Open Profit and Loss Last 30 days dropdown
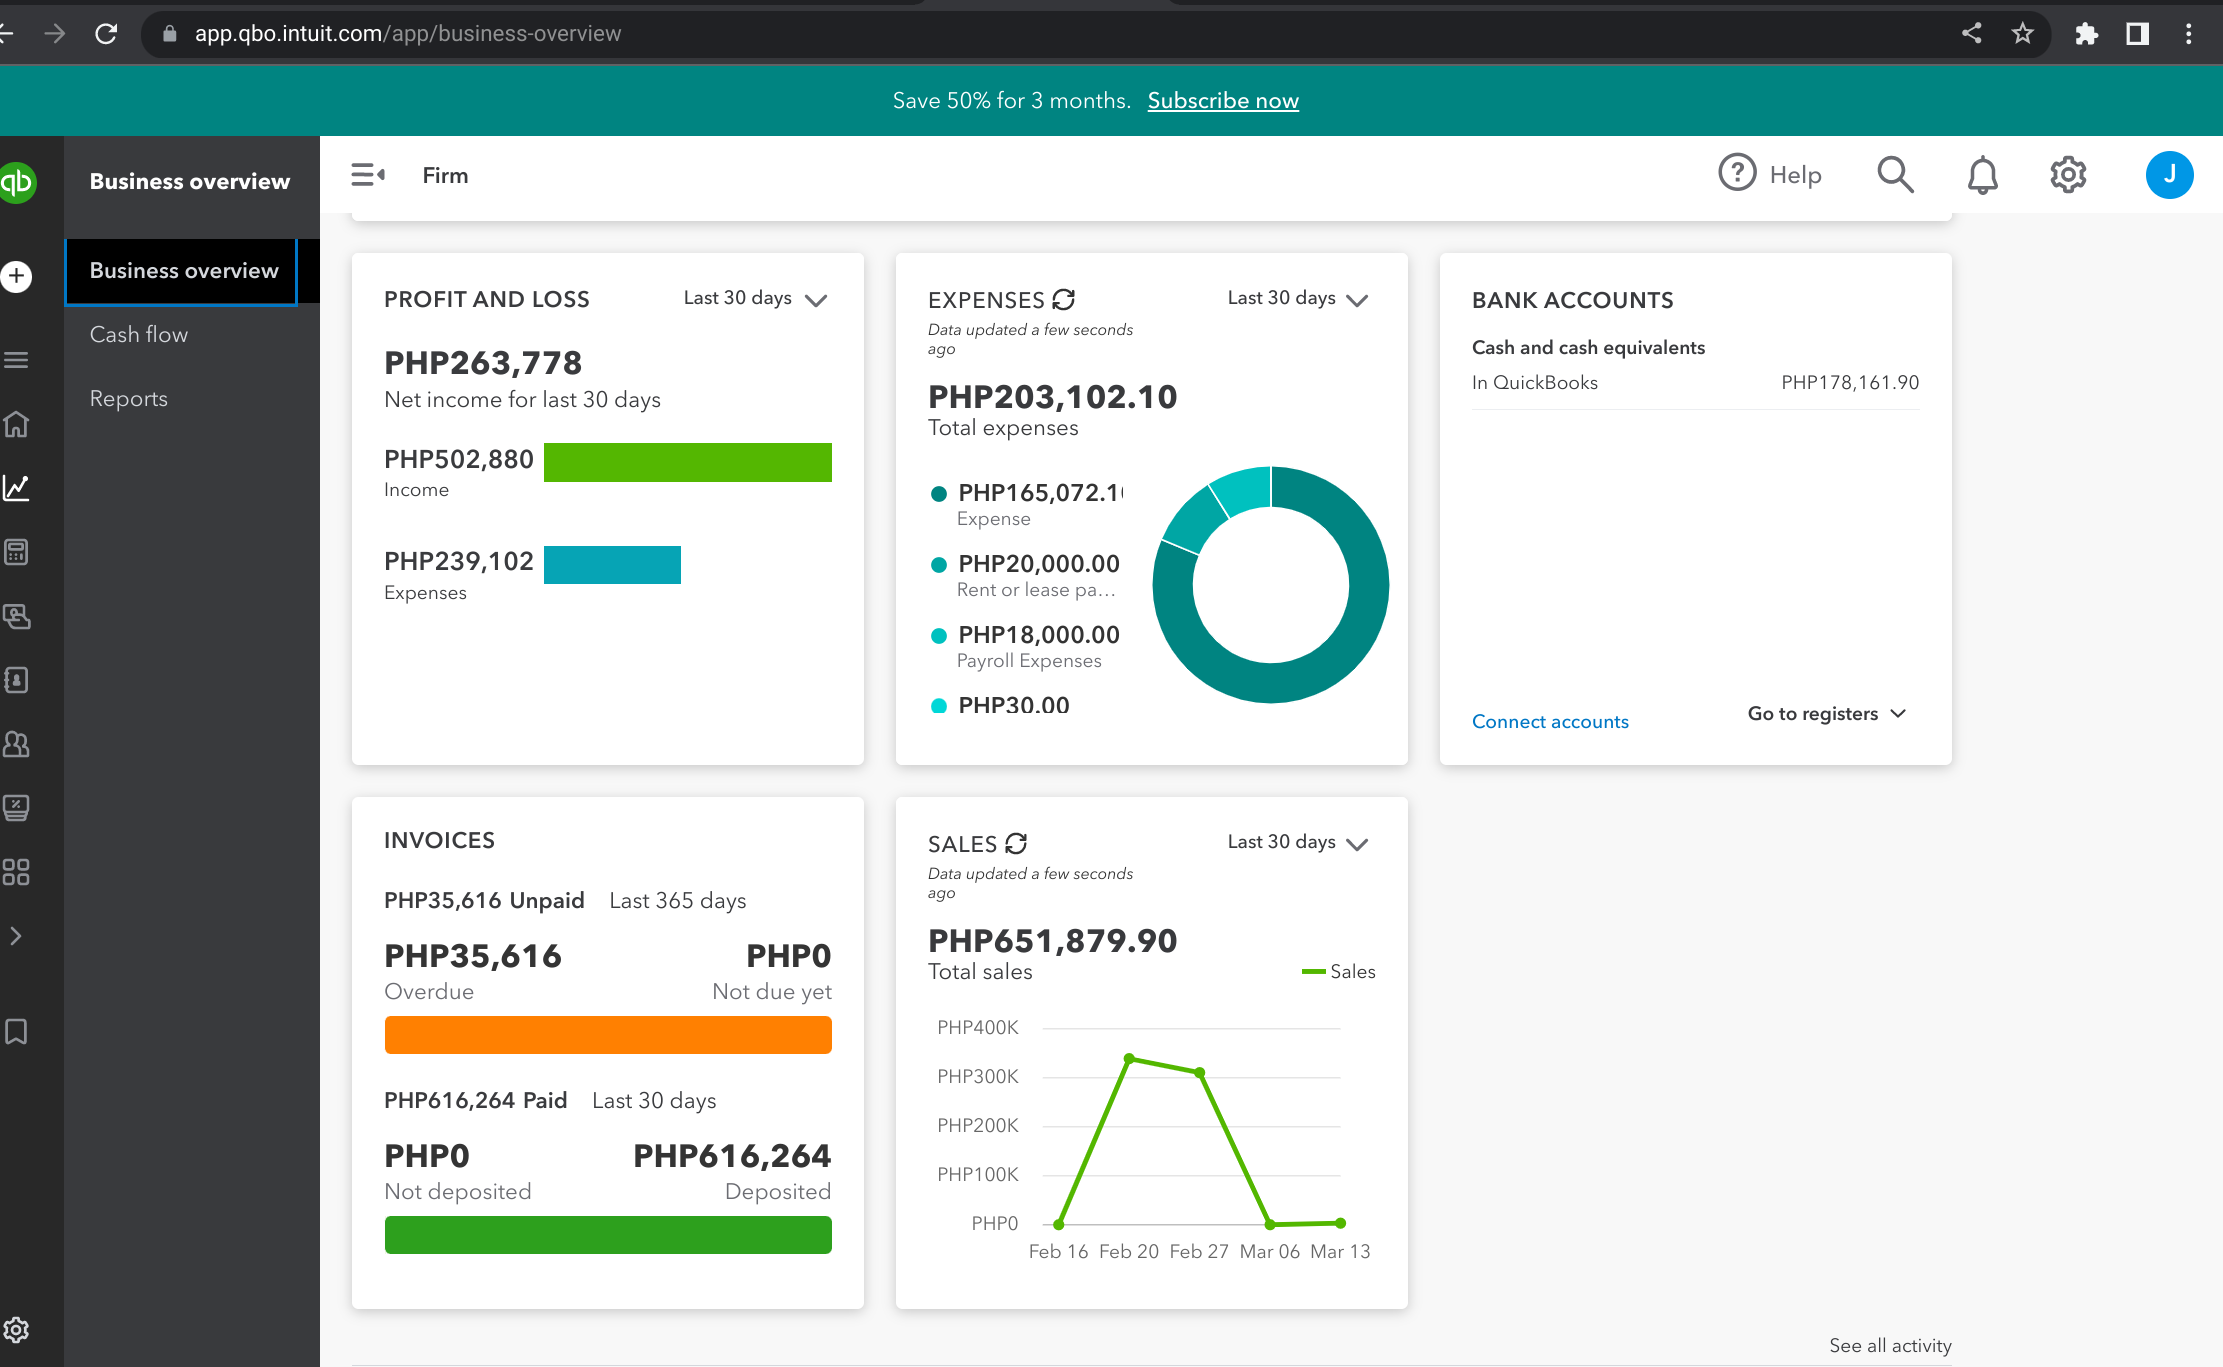 [755, 298]
